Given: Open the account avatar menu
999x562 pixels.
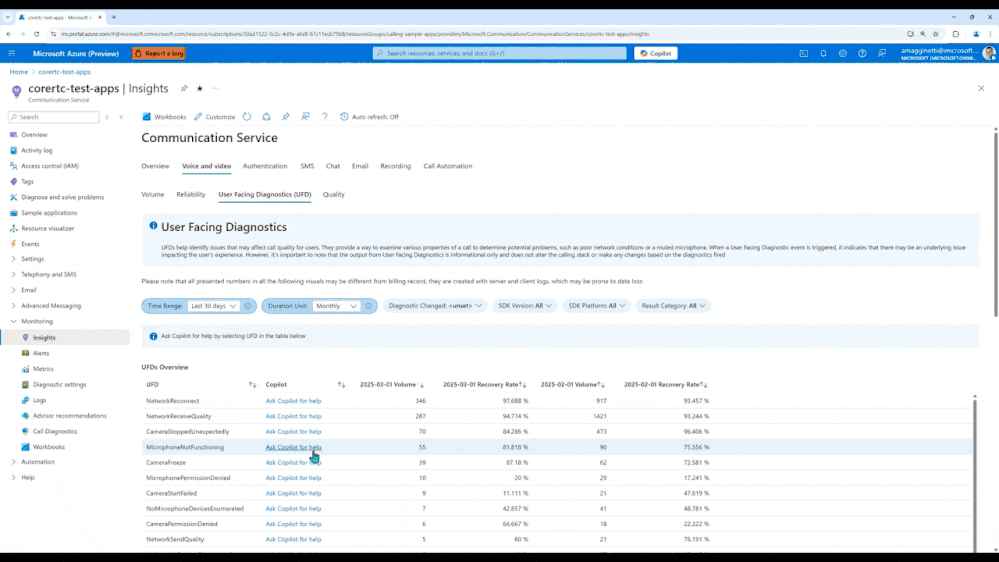Looking at the screenshot, I should coord(989,54).
